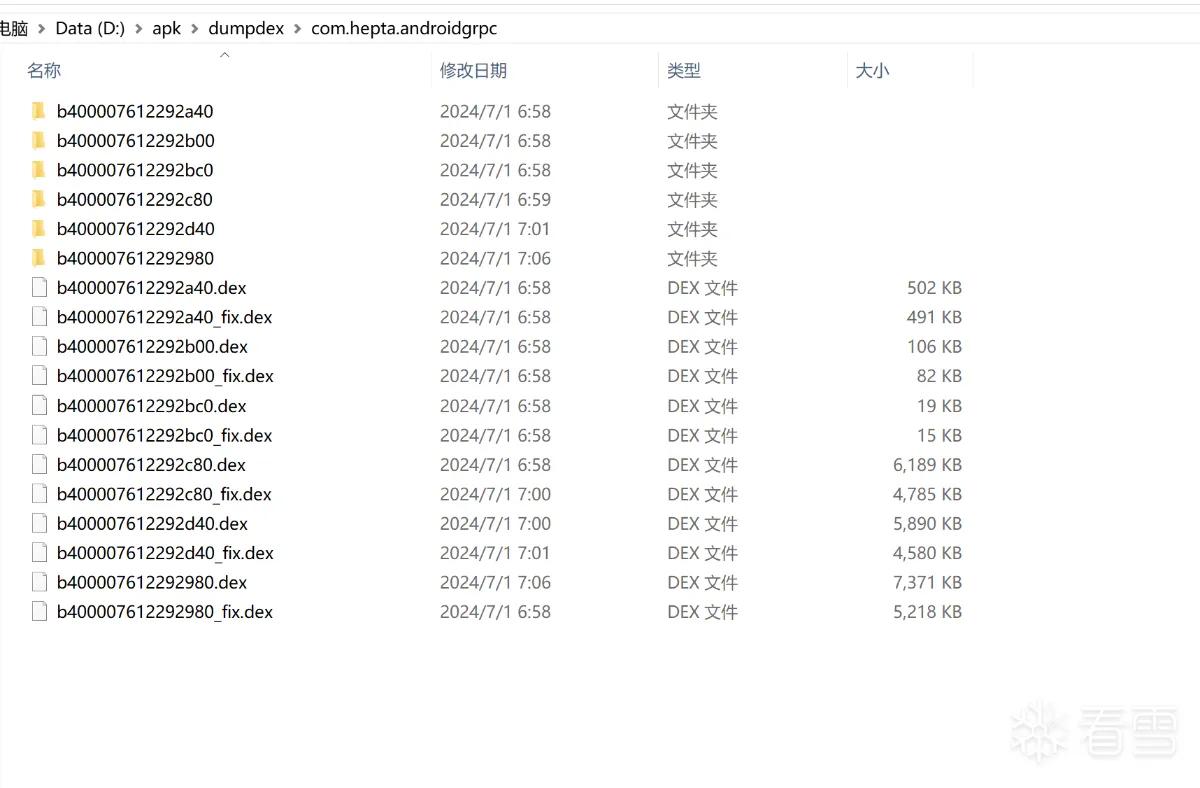
Task: Click the 106 KB size value
Action: [x=934, y=347]
